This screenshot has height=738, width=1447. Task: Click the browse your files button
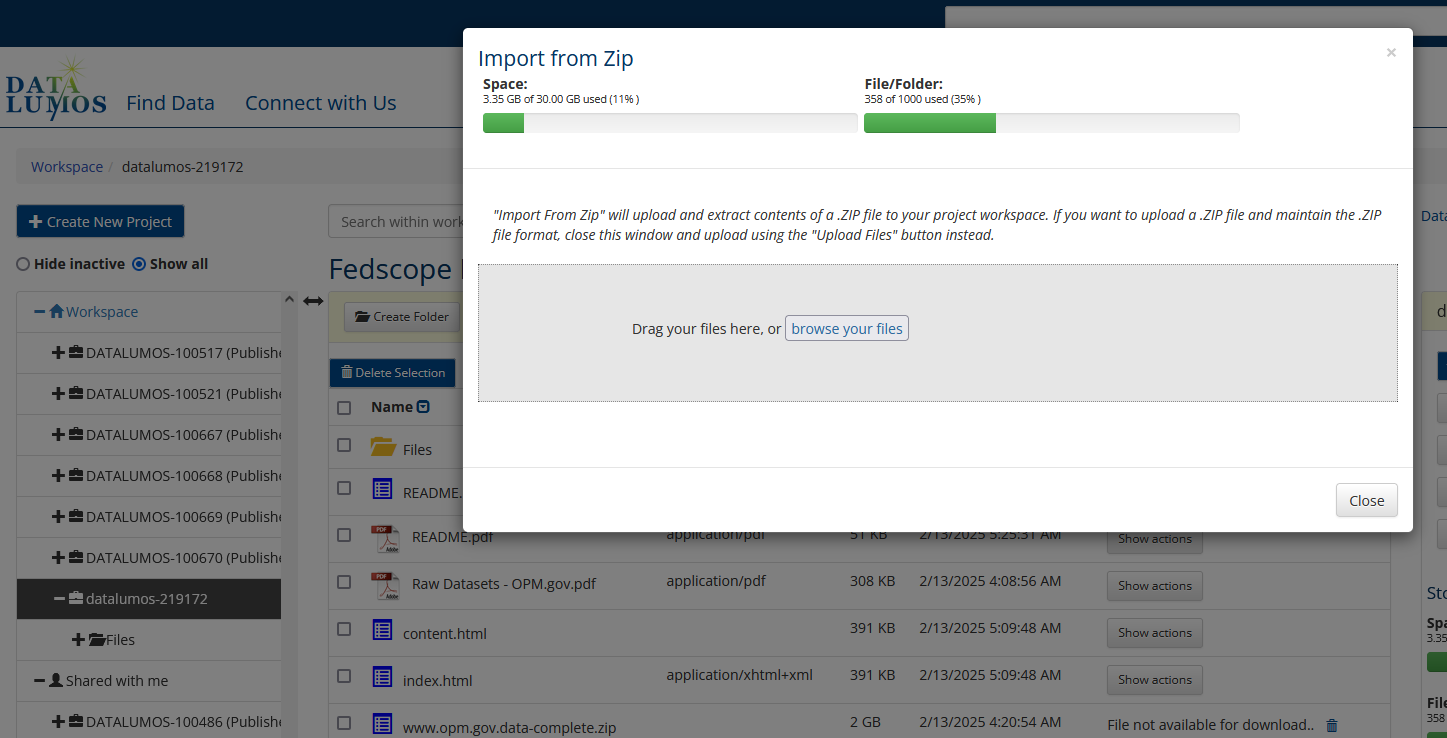click(x=846, y=328)
